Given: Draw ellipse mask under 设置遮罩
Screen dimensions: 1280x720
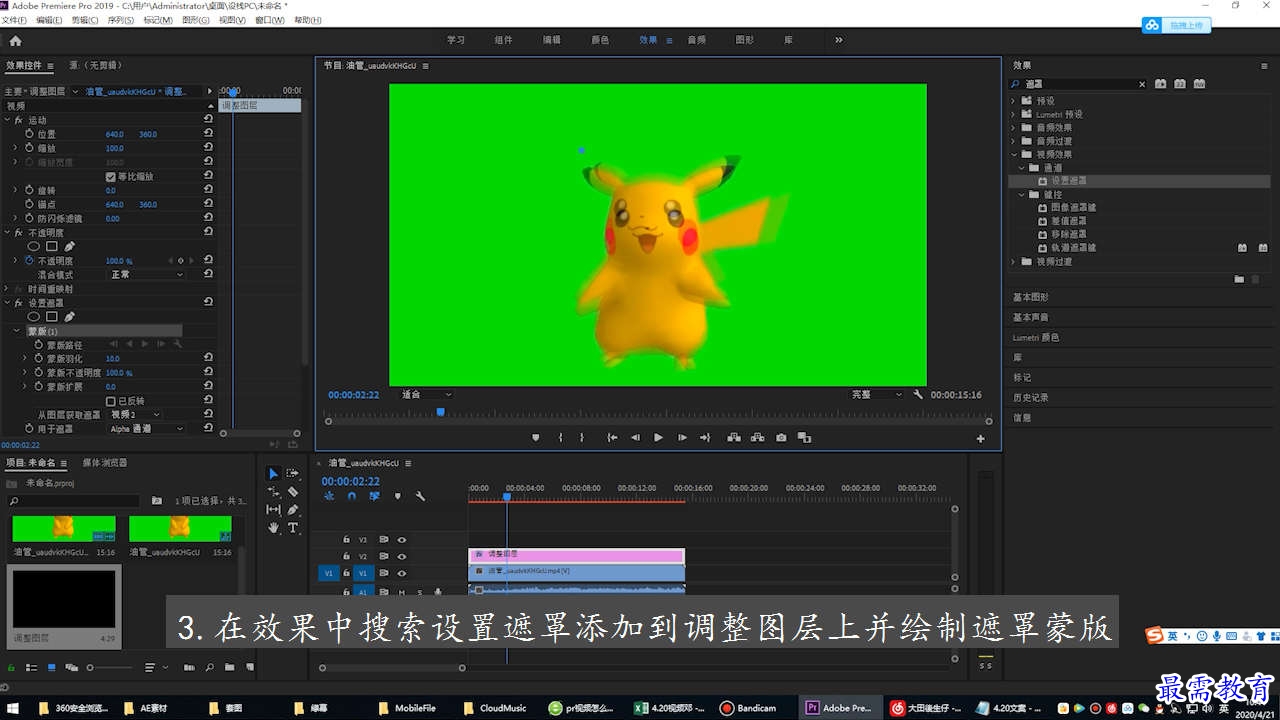Looking at the screenshot, I should 33,316.
